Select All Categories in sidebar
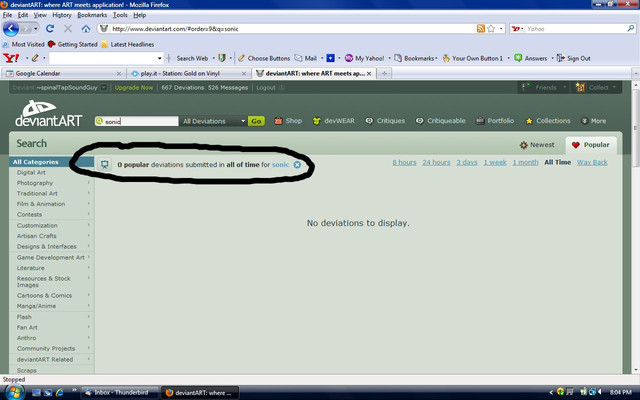Screen dimensions: 640x400 (51, 162)
